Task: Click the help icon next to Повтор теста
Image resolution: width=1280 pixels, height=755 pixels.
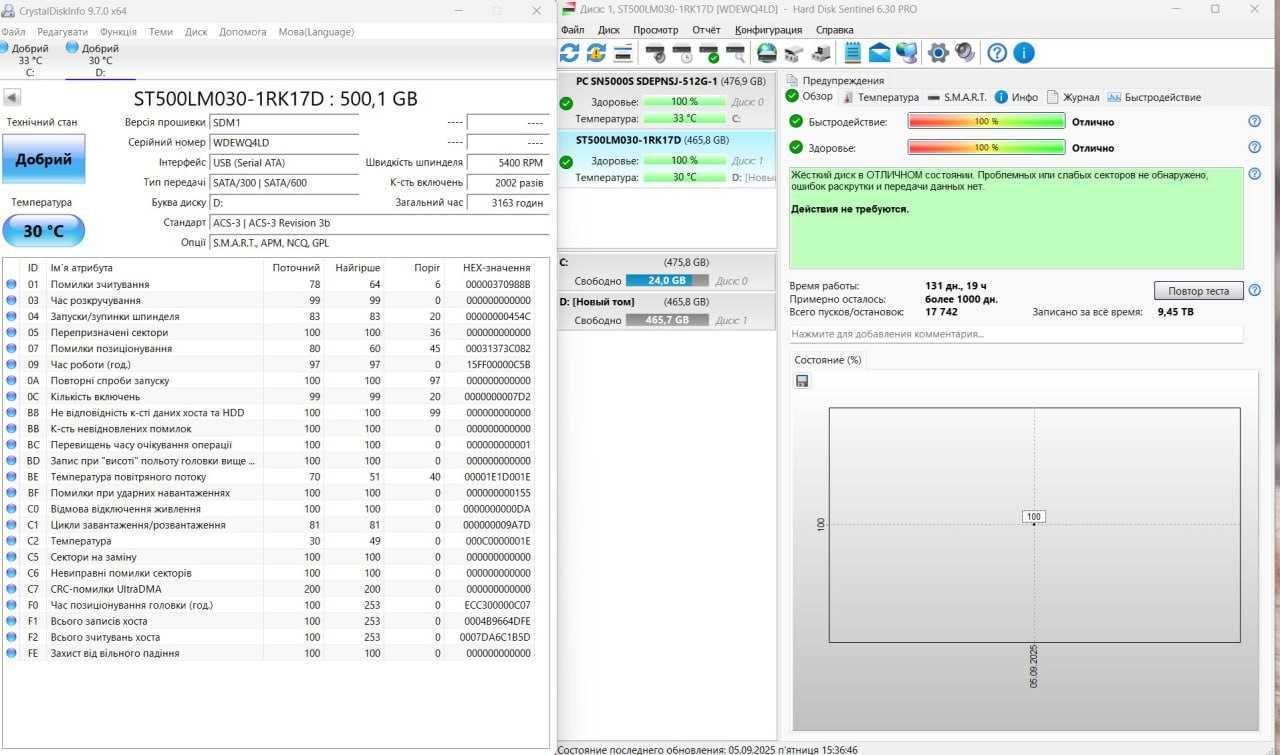Action: tap(1255, 290)
